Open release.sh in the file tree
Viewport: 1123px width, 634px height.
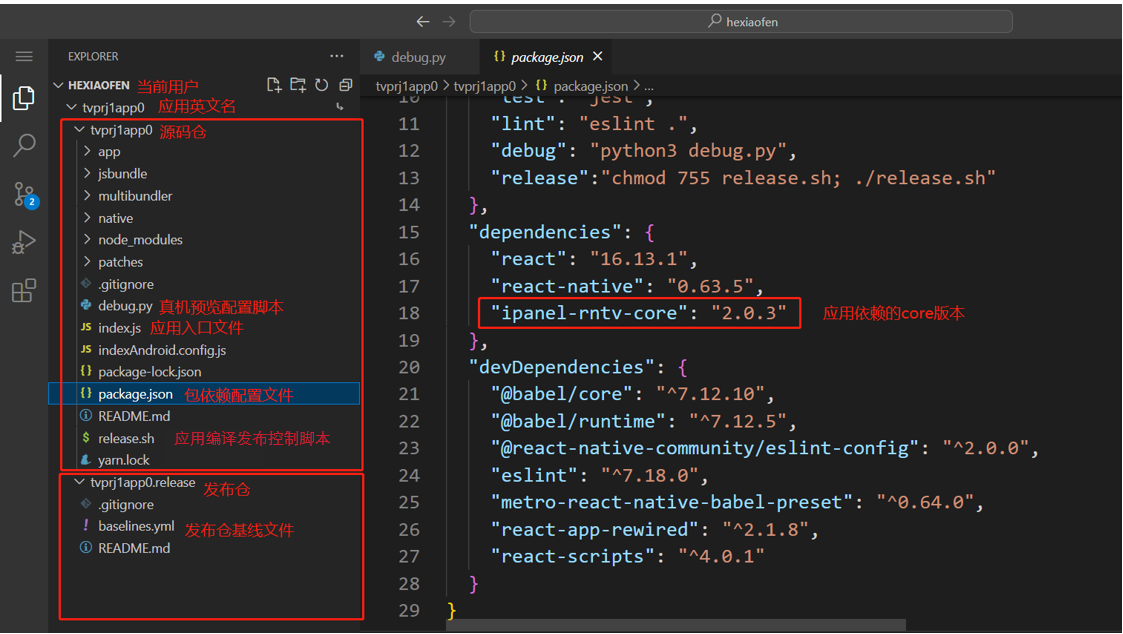pos(126,439)
